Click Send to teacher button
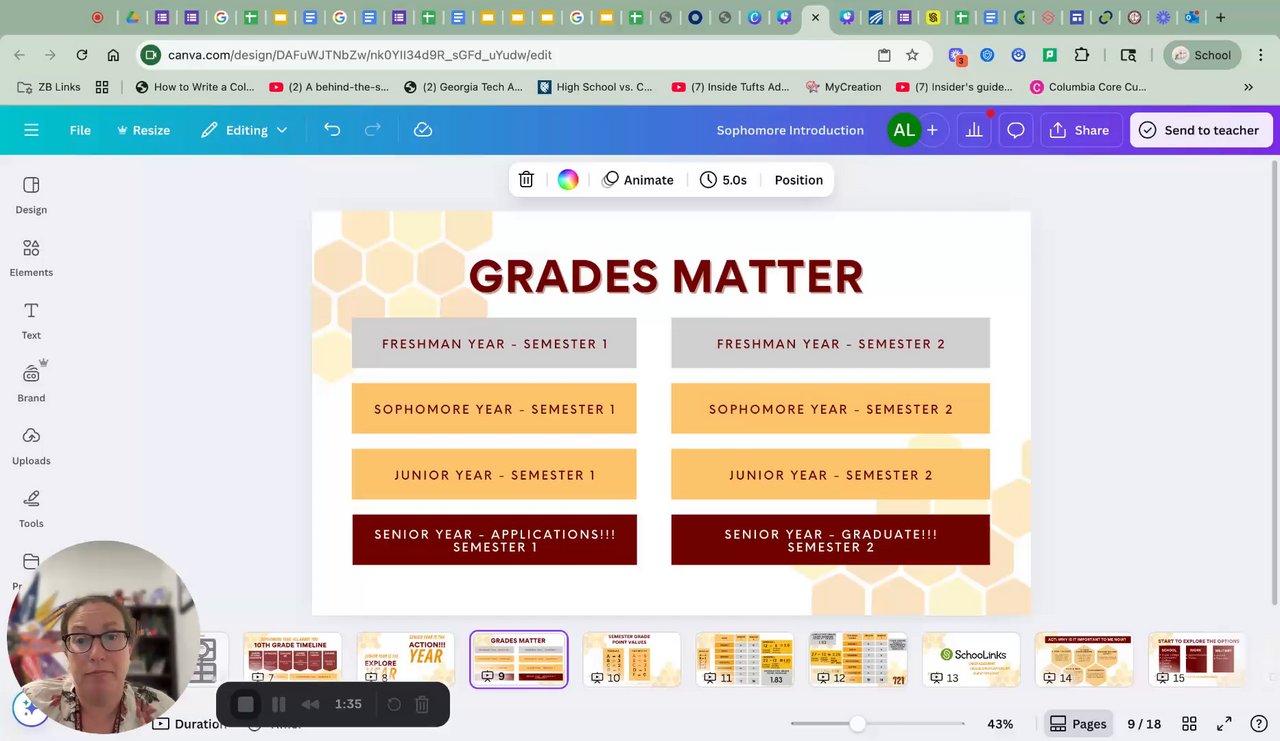The width and height of the screenshot is (1280, 741). tap(1201, 130)
